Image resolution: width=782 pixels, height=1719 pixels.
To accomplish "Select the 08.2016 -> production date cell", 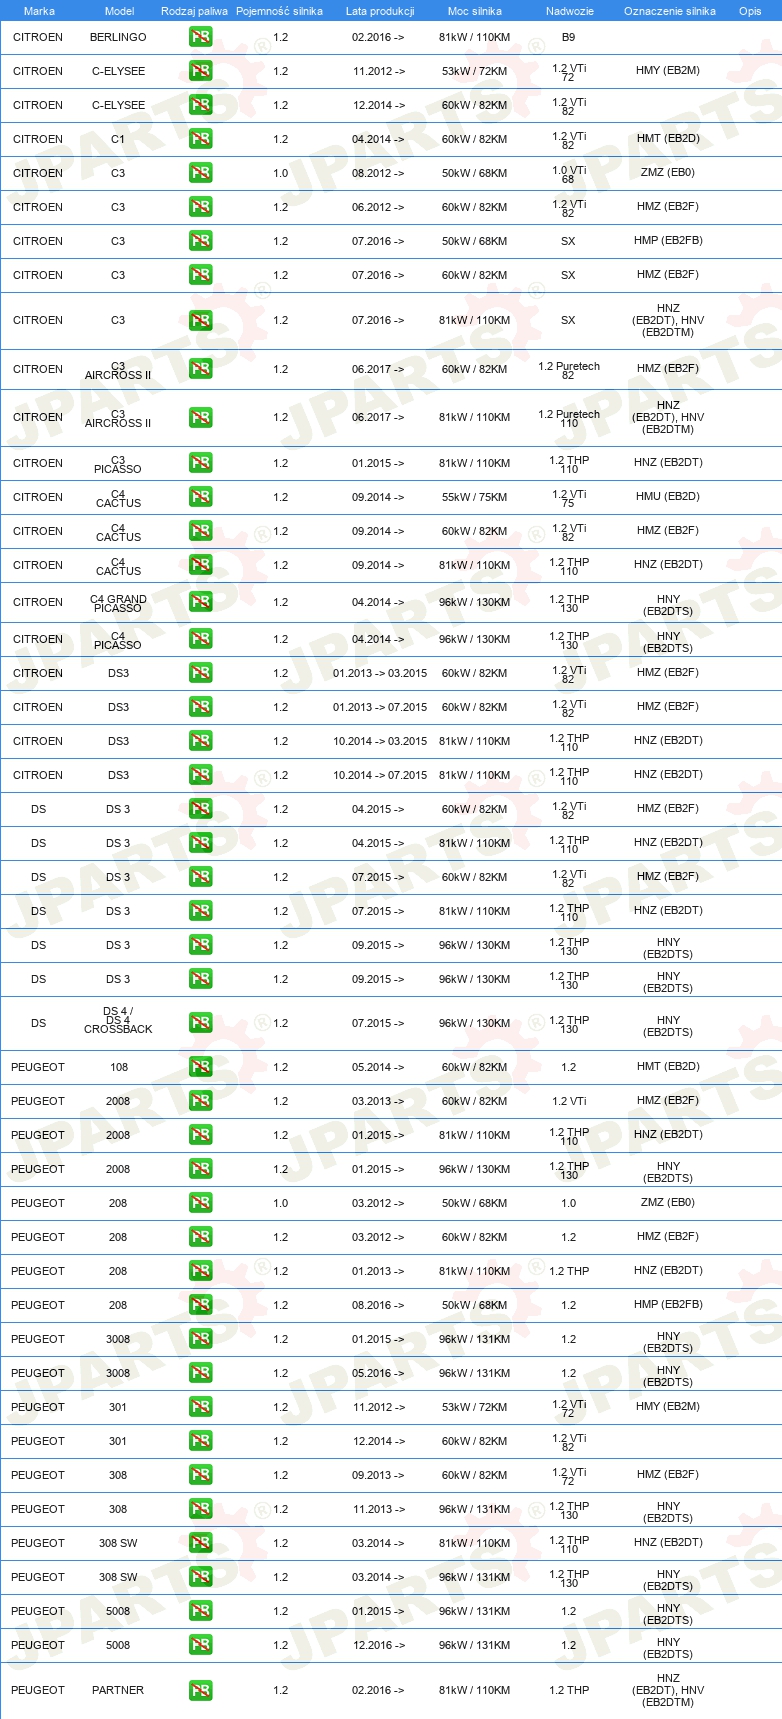I will pyautogui.click(x=378, y=1305).
